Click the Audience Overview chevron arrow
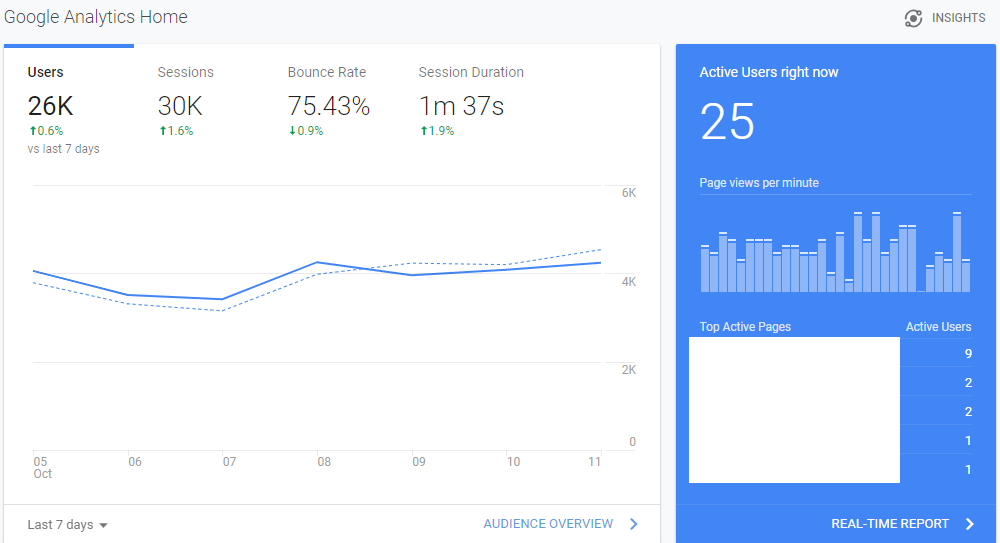This screenshot has height=543, width=1000. (634, 524)
